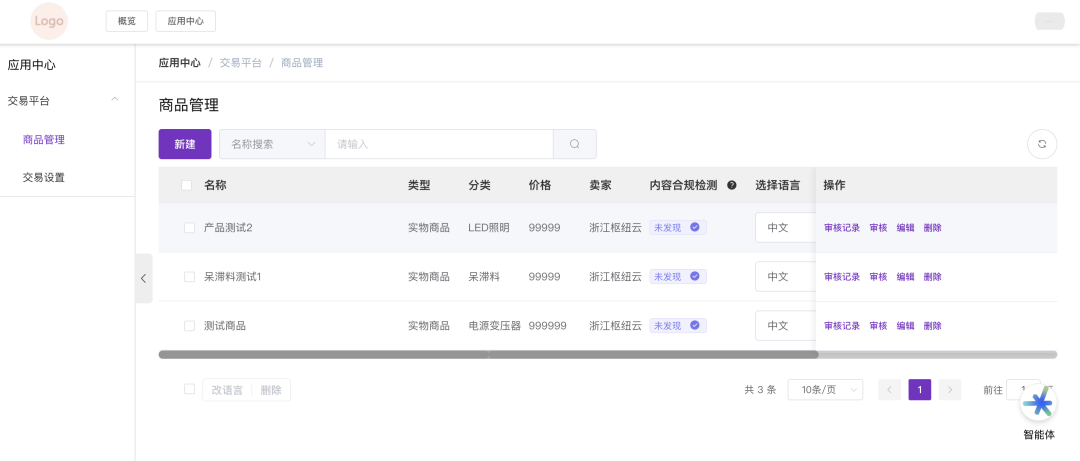The height and width of the screenshot is (461, 1080).
Task: Click the Logo image in the header
Action: coord(49,21)
